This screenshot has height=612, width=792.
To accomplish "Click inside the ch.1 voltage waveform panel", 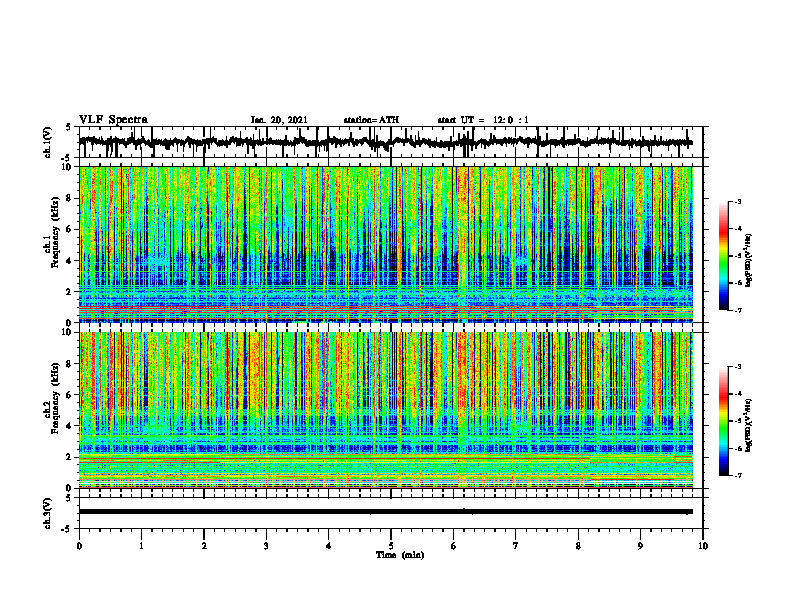I will (390, 142).
